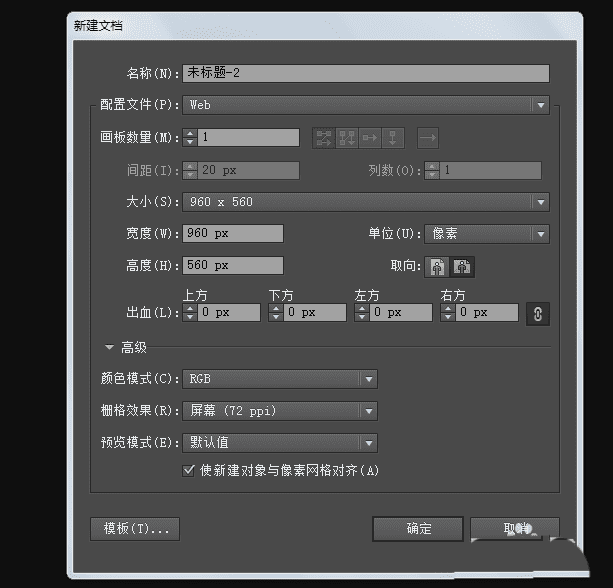Click the 新建文档 dialog title
This screenshot has height=588, width=613.
click(98, 26)
